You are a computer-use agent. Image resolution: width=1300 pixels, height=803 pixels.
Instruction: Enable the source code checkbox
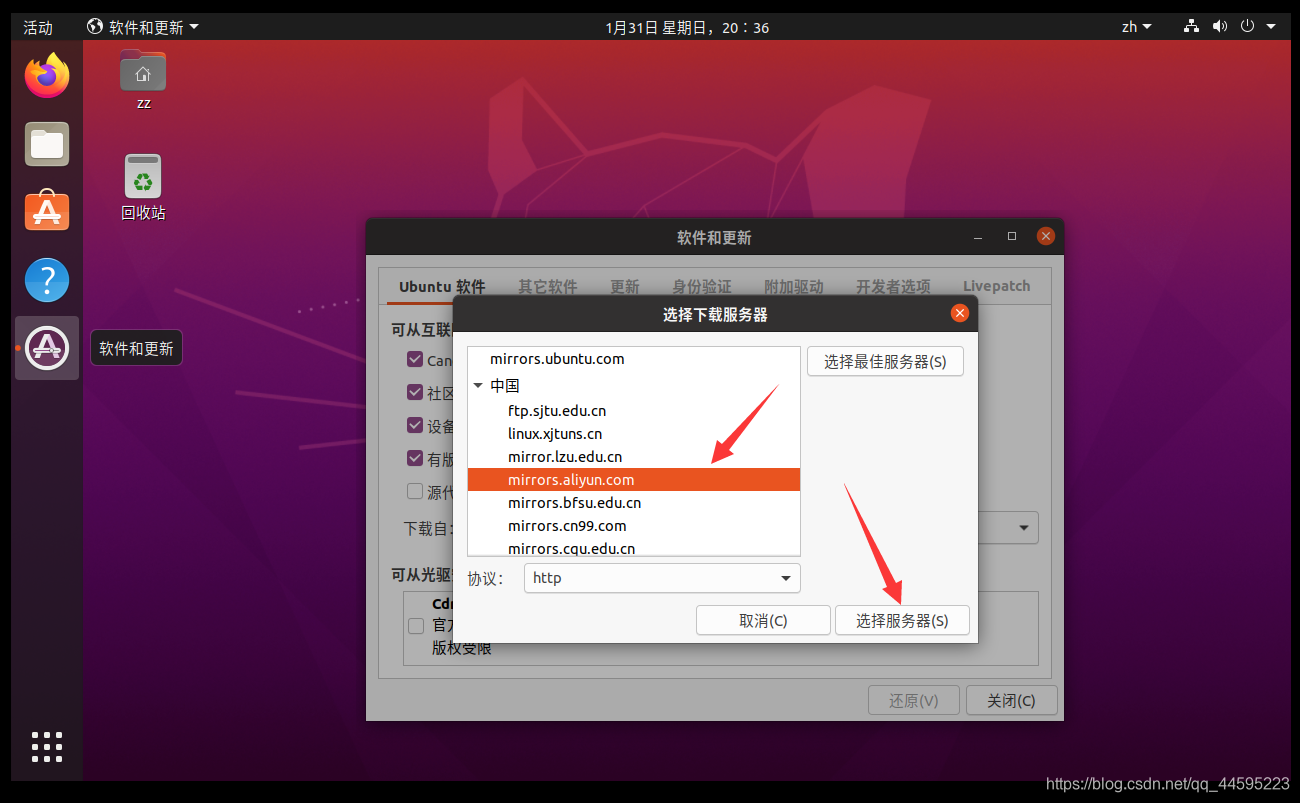(415, 491)
